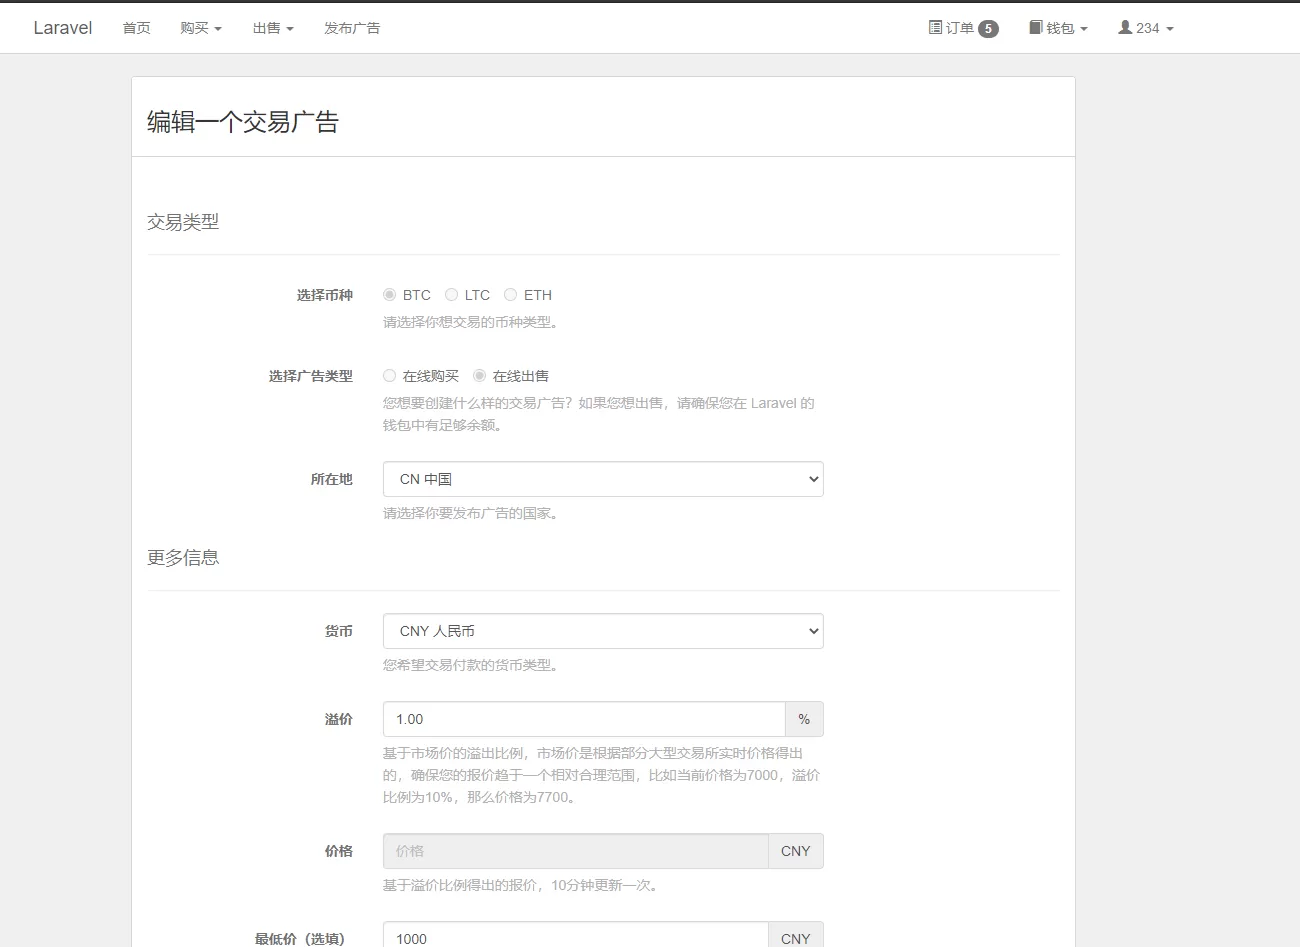Click the orders count badge showing 5
The image size is (1300, 947).
[988, 29]
